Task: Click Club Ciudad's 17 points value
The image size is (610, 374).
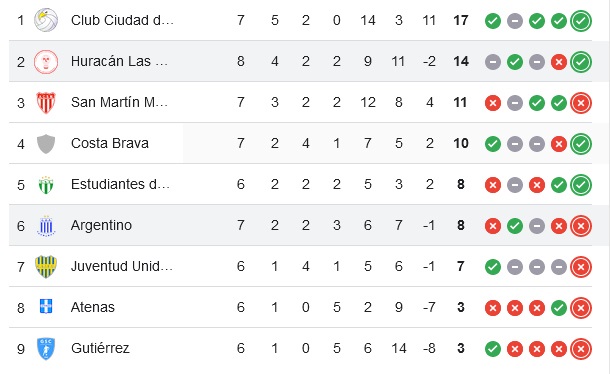Action: pyautogui.click(x=461, y=20)
